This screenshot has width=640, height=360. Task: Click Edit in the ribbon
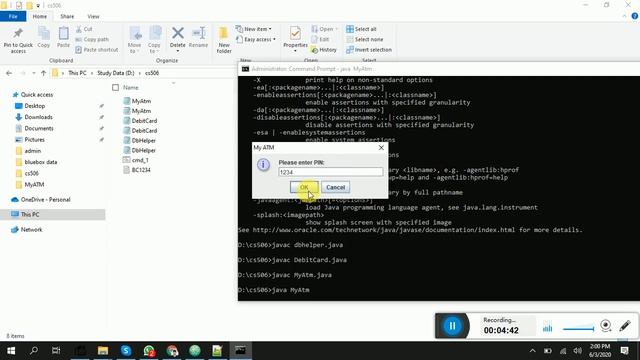(x=320, y=39)
